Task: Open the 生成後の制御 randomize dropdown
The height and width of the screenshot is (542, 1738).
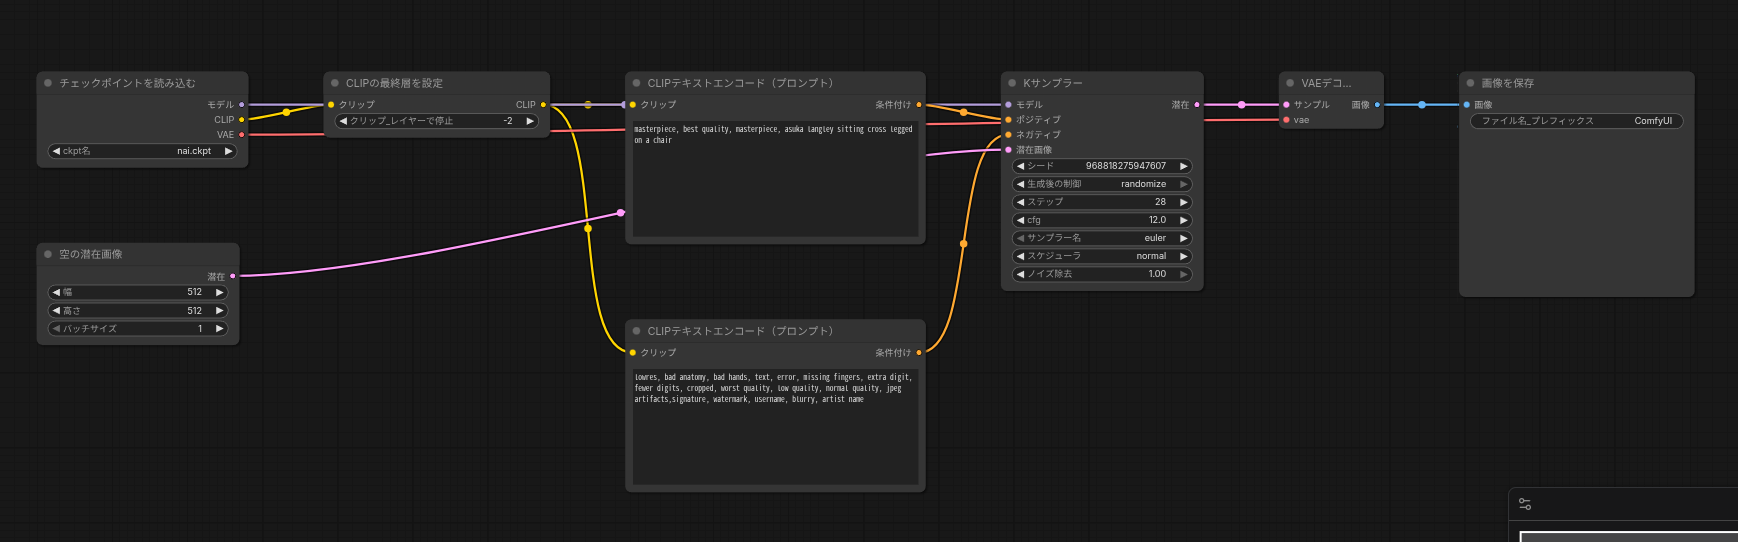Action: [x=1102, y=184]
